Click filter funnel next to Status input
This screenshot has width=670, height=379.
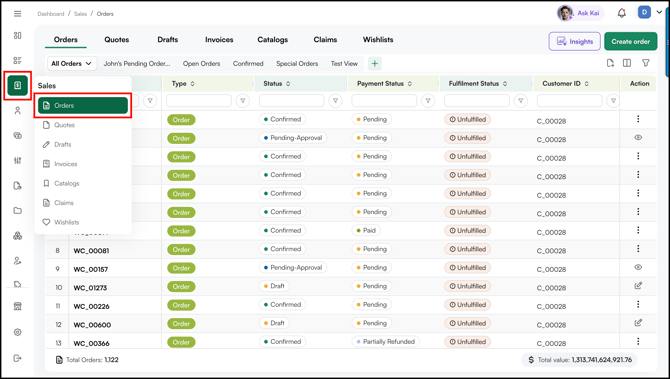click(335, 101)
